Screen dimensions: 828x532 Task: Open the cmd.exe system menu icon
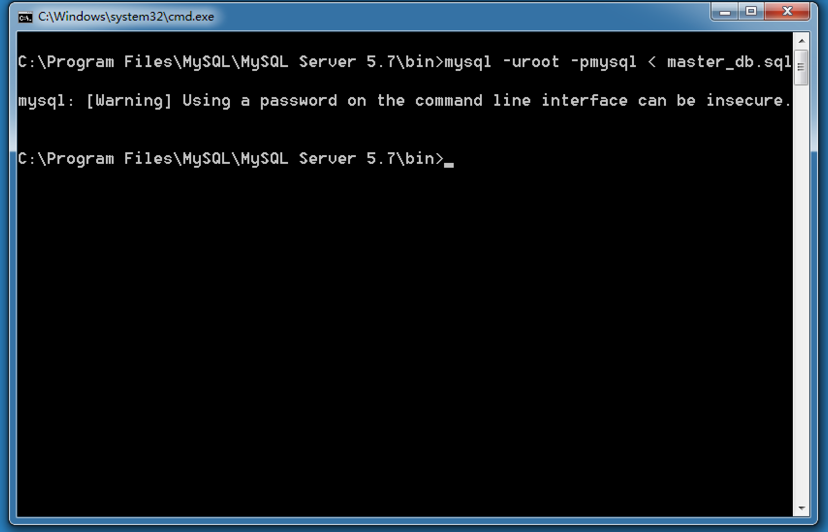point(25,17)
